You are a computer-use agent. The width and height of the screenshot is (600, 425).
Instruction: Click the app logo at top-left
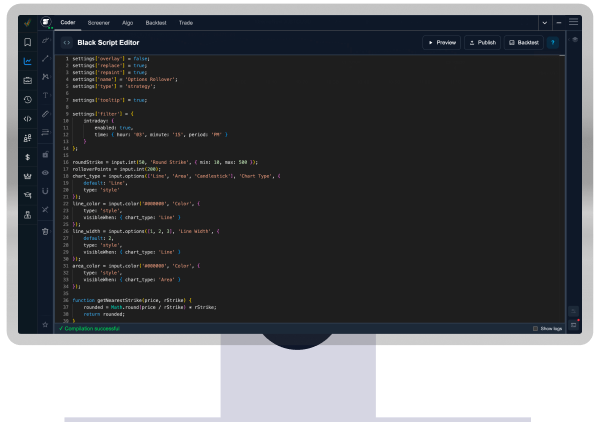coord(28,23)
